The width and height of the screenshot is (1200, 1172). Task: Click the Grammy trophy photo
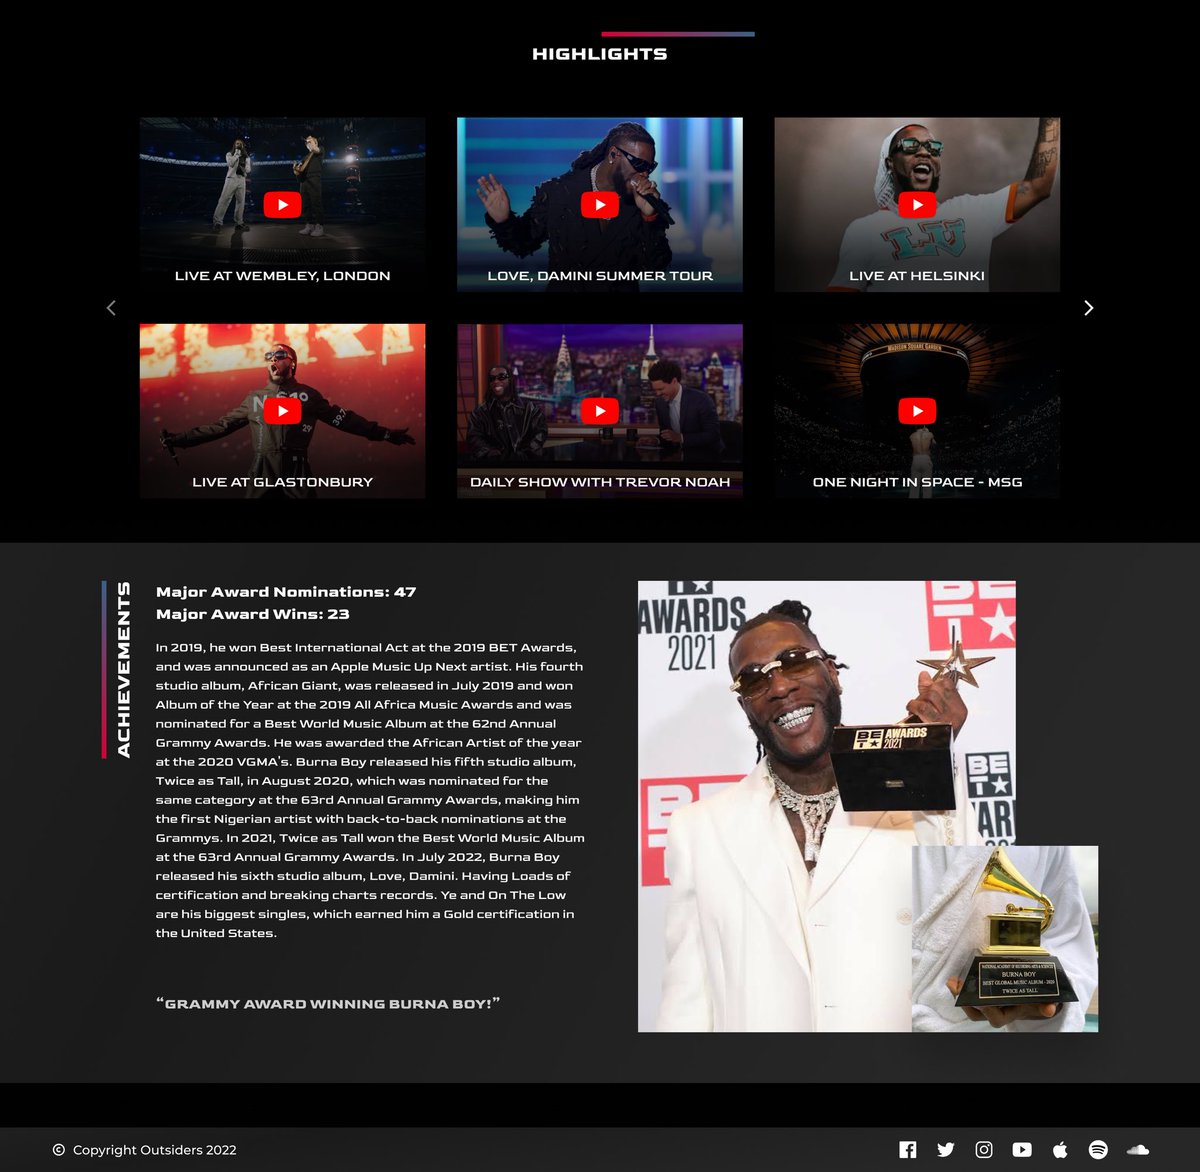point(1005,939)
